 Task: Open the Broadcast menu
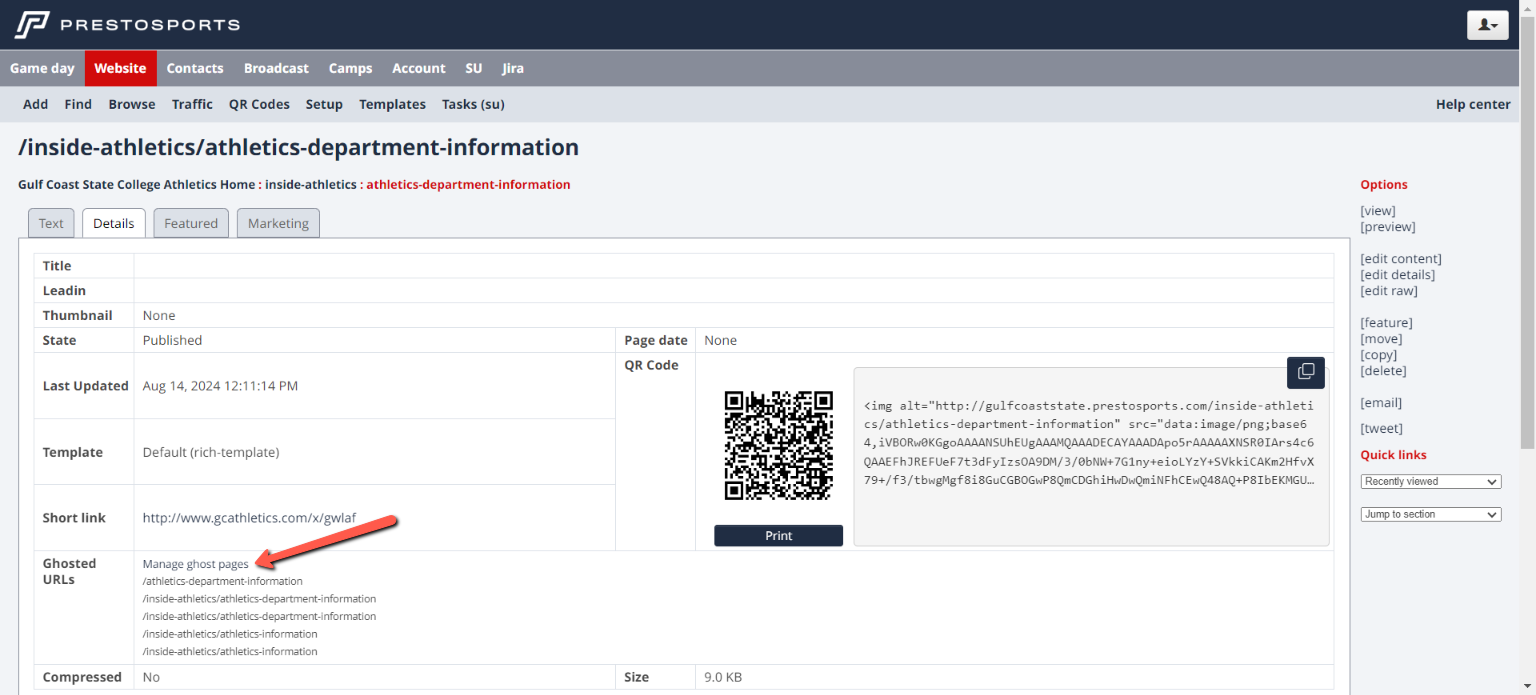coord(276,68)
